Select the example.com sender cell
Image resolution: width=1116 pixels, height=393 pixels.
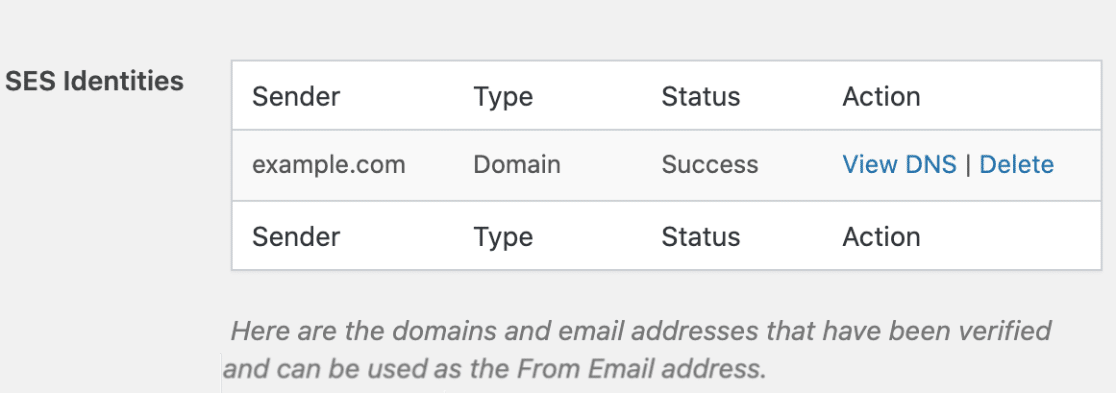click(x=328, y=165)
